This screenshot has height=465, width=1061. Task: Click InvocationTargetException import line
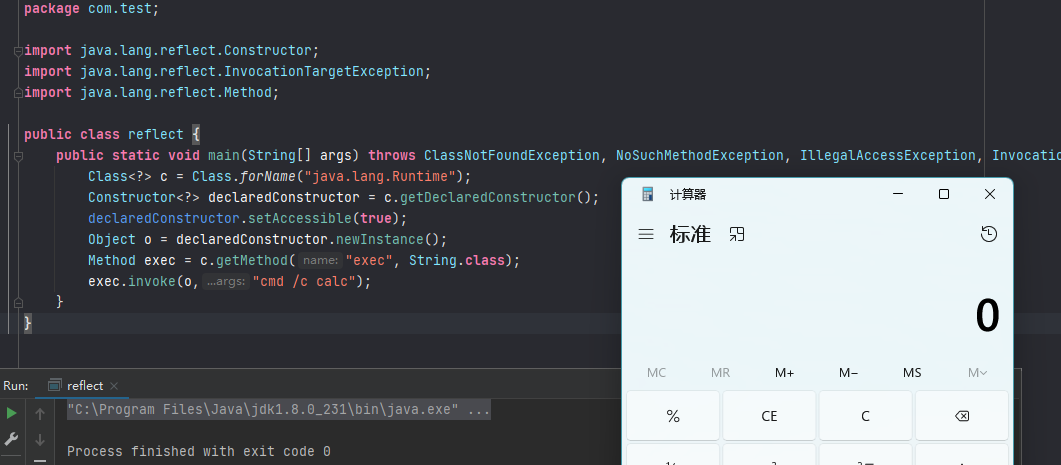(227, 71)
